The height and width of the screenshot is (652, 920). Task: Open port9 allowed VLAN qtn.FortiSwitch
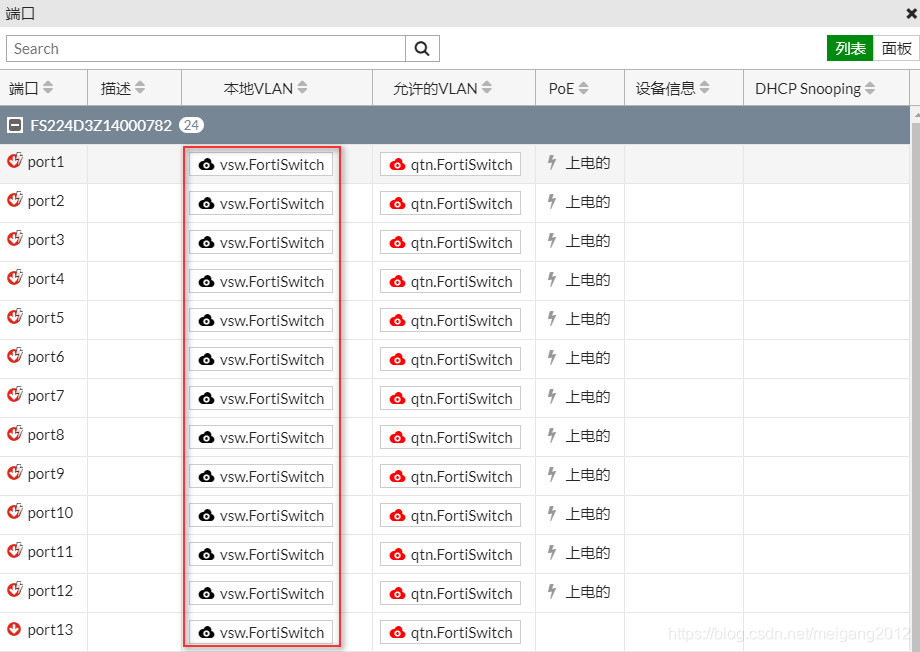(x=450, y=477)
